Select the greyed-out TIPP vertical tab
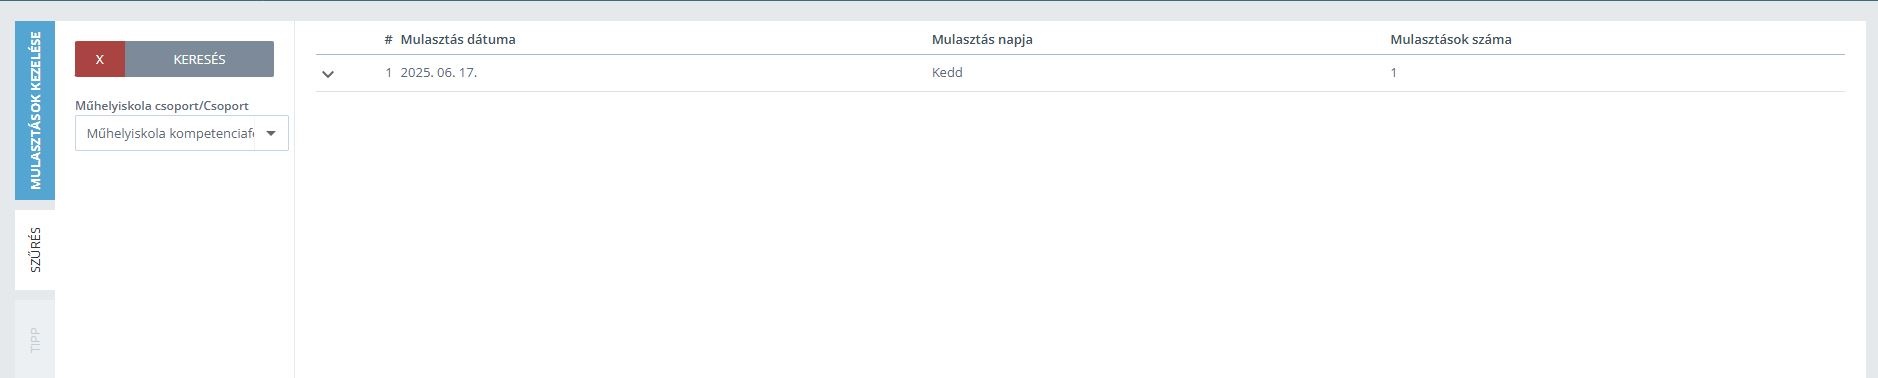1878x378 pixels. point(35,339)
